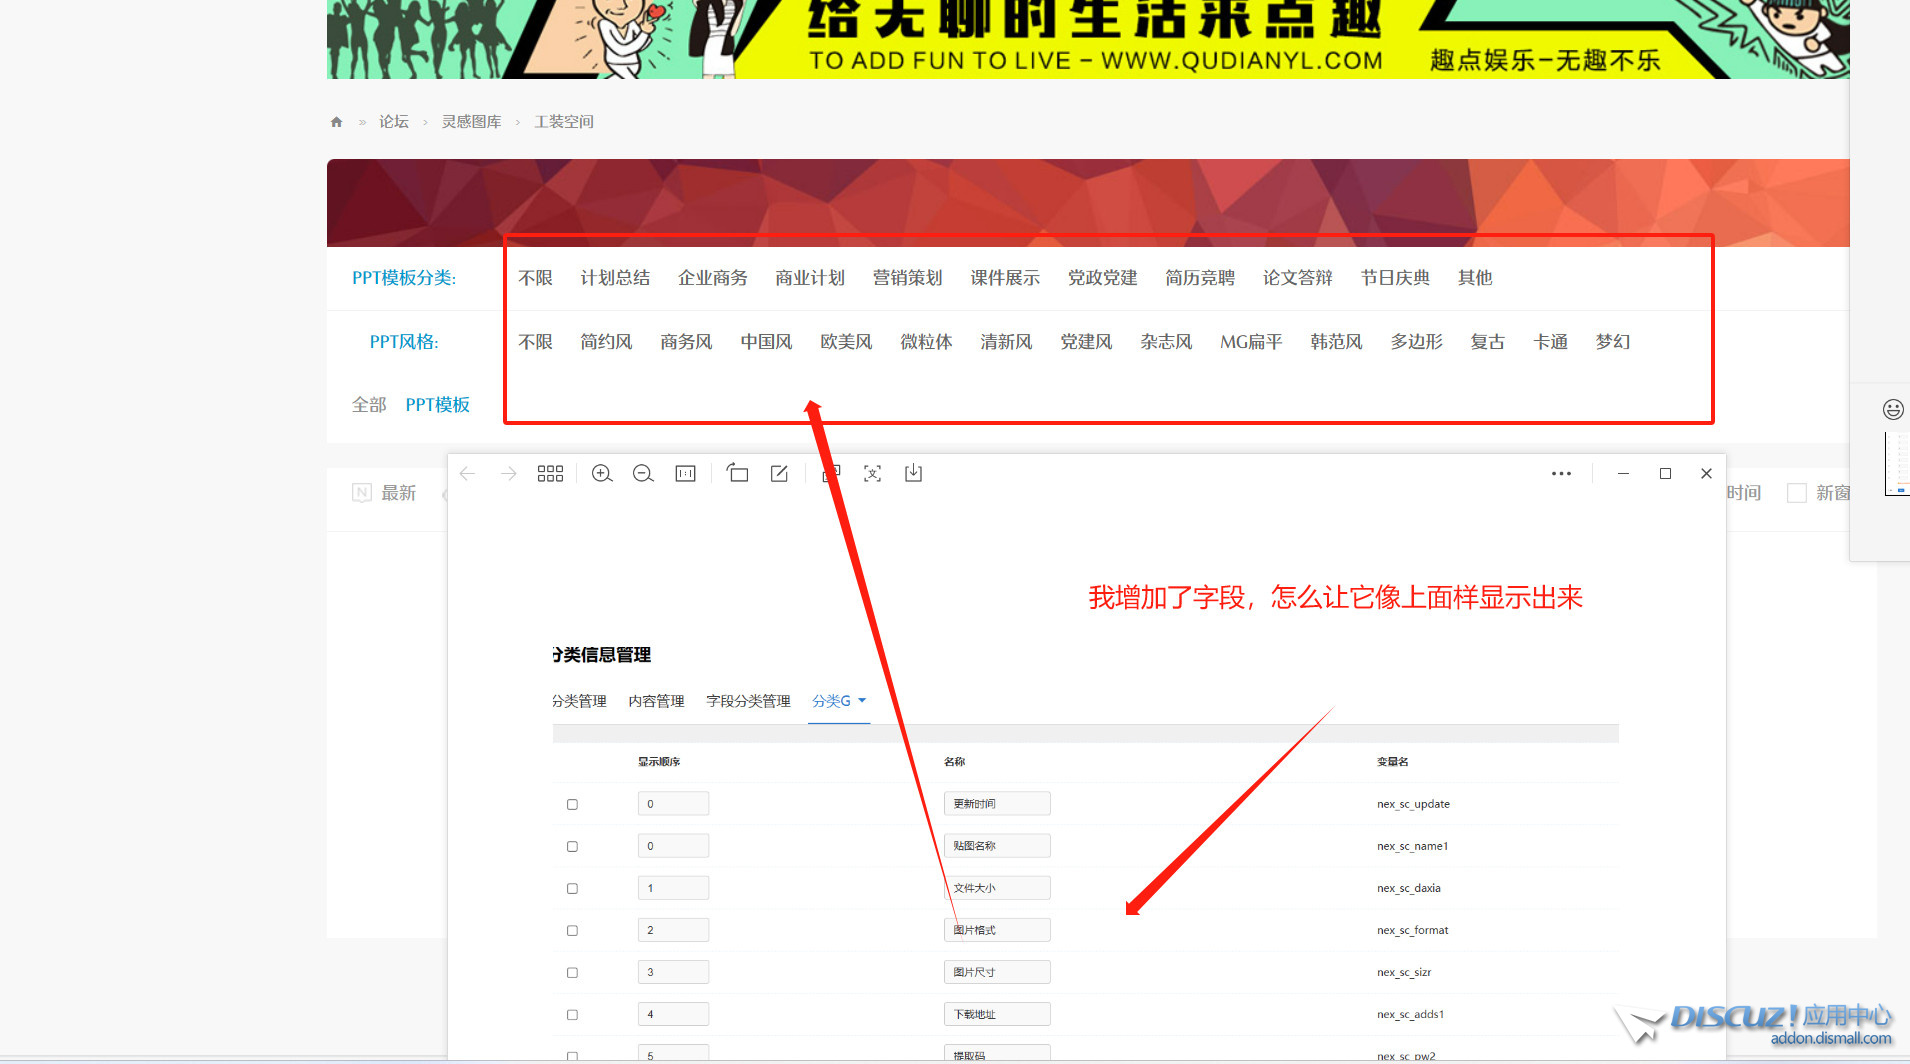This screenshot has width=1910, height=1064.
Task: Open the edit image pencil icon
Action: click(x=779, y=474)
